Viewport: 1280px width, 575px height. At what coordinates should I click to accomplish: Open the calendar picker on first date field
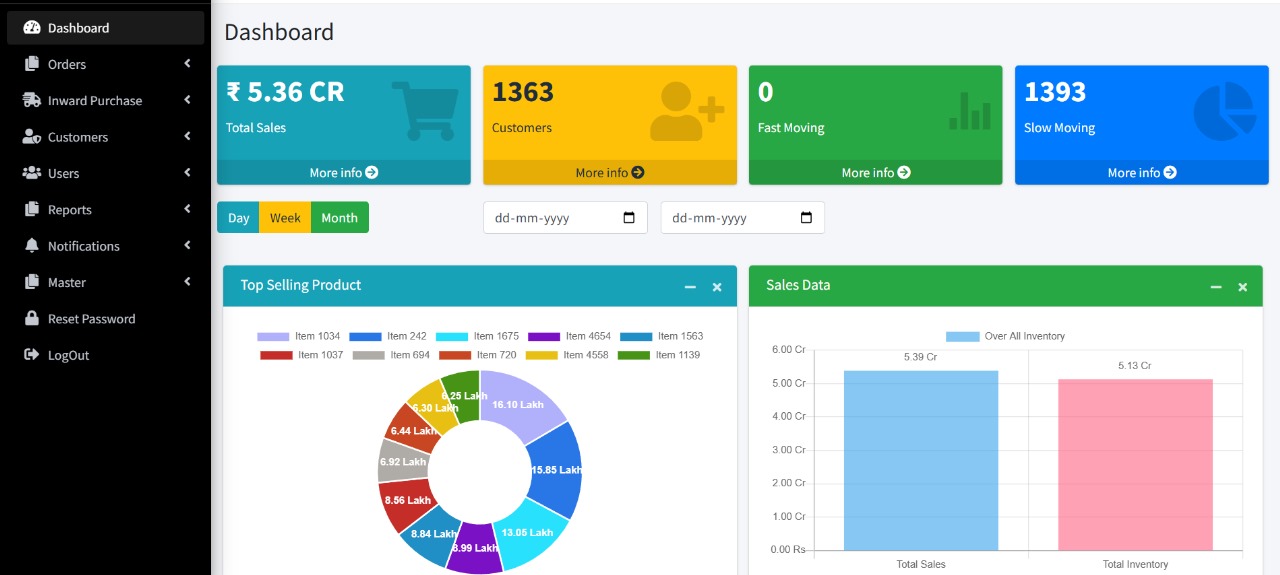pyautogui.click(x=629, y=218)
